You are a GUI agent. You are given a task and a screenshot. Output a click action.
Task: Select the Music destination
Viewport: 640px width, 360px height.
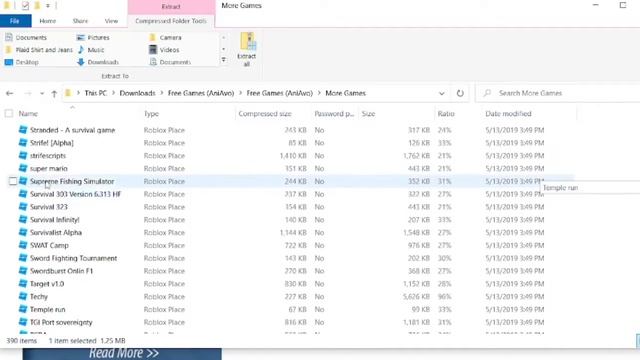(90, 50)
